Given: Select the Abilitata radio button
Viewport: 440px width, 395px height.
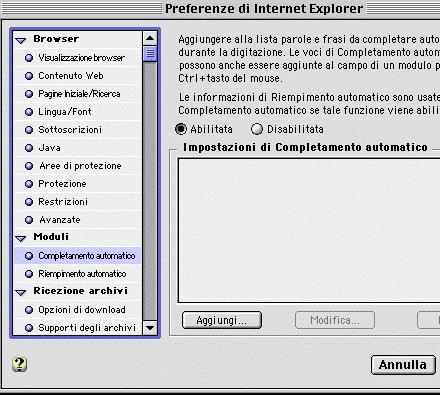Looking at the screenshot, I should [181, 129].
